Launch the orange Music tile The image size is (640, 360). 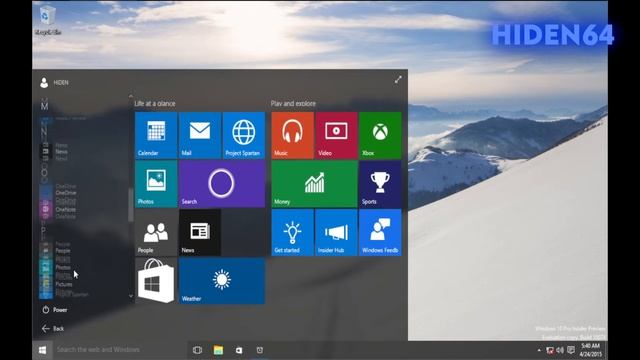[293, 135]
